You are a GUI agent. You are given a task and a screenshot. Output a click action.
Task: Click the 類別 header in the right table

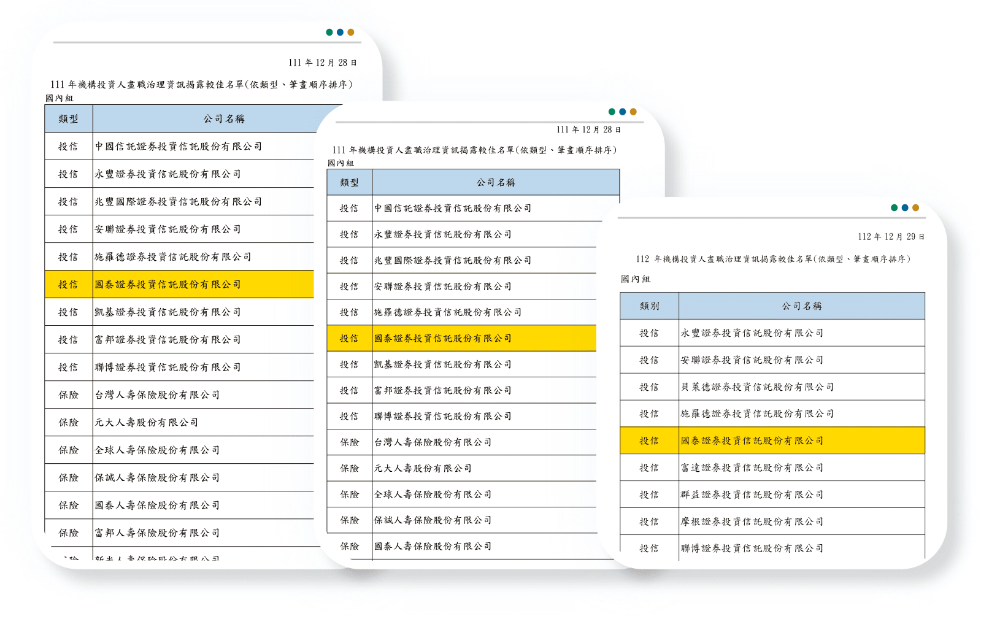pyautogui.click(x=649, y=306)
